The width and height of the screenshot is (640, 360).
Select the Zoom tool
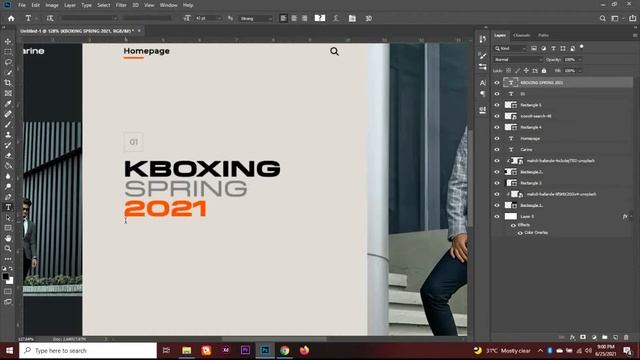[x=8, y=249]
